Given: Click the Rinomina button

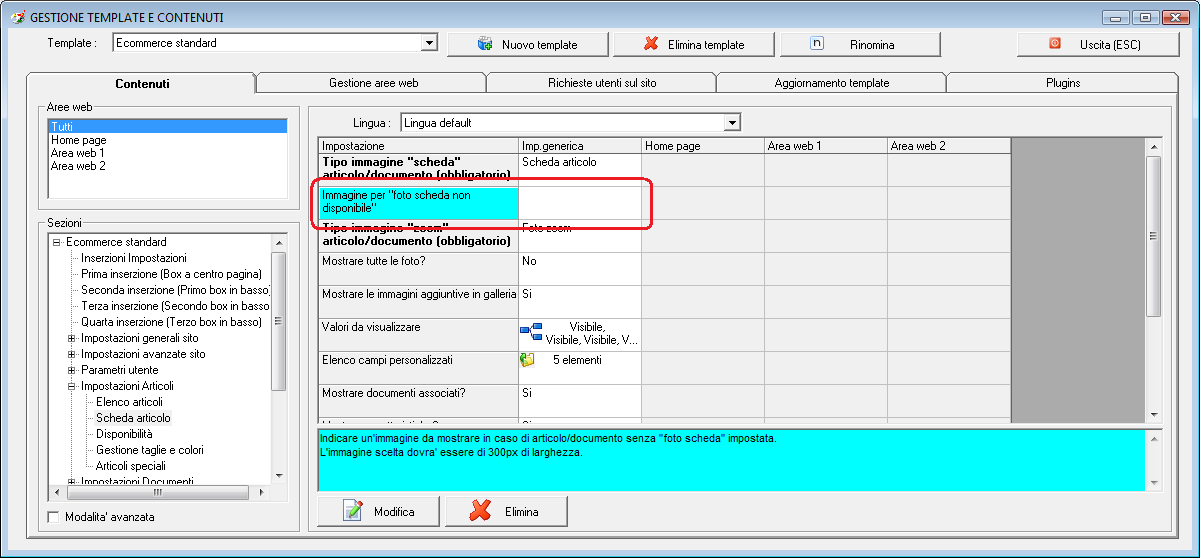Looking at the screenshot, I should (x=860, y=44).
